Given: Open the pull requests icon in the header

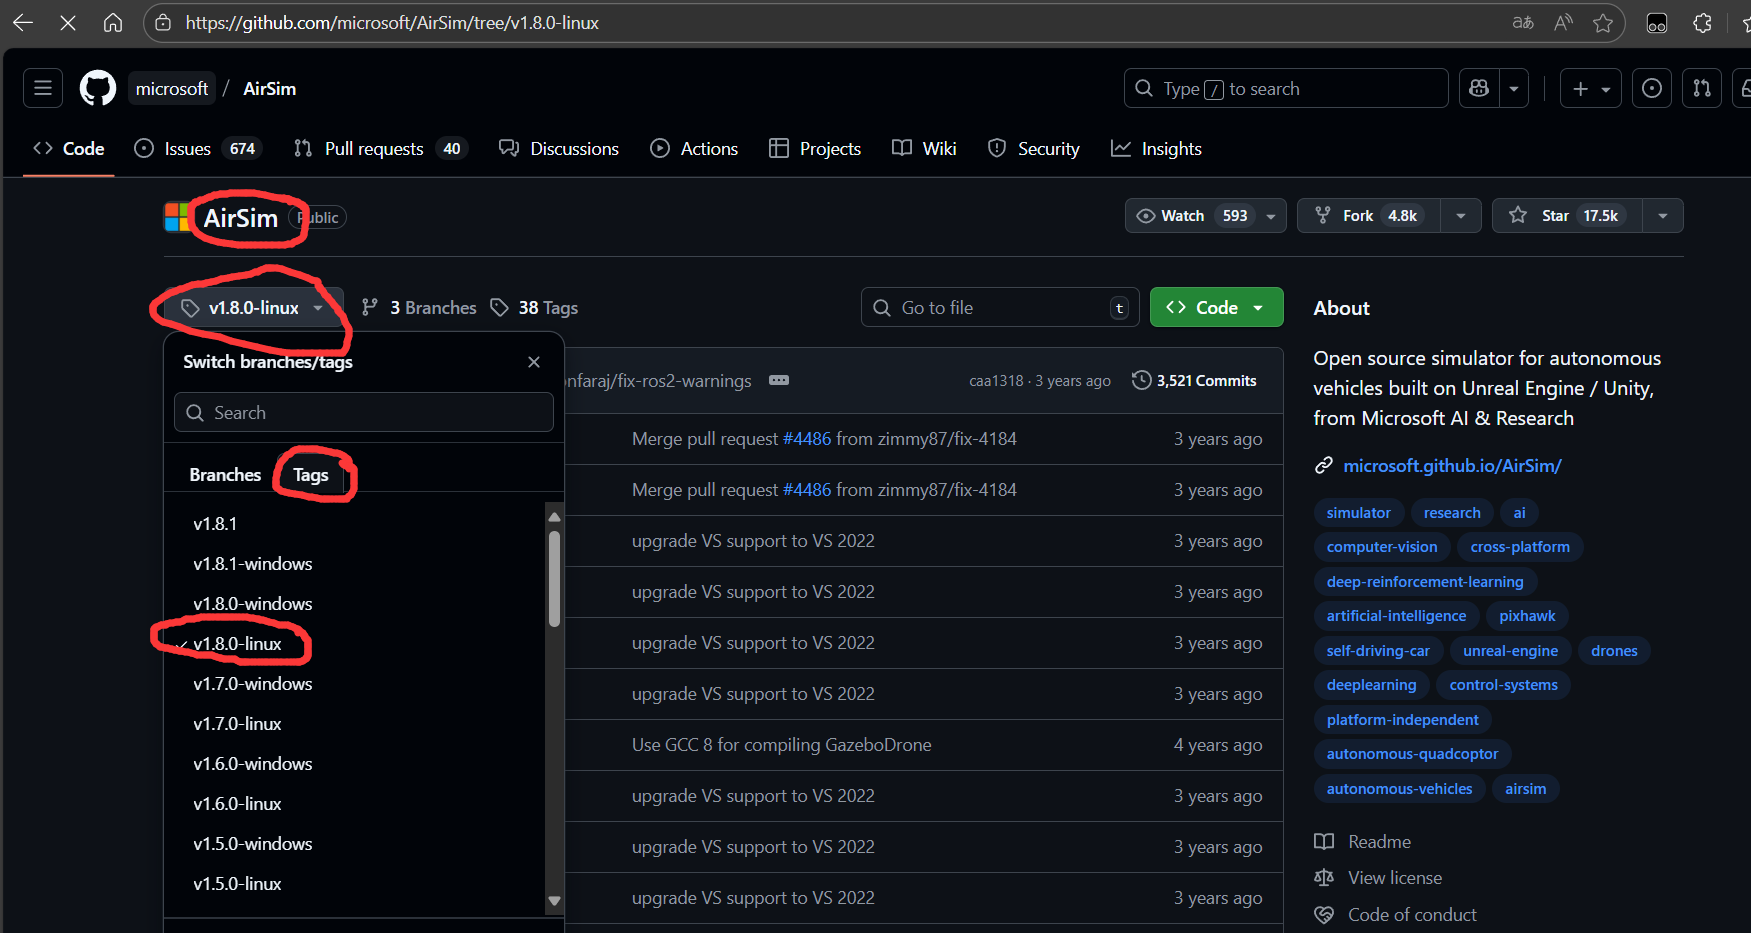Looking at the screenshot, I should (1702, 88).
